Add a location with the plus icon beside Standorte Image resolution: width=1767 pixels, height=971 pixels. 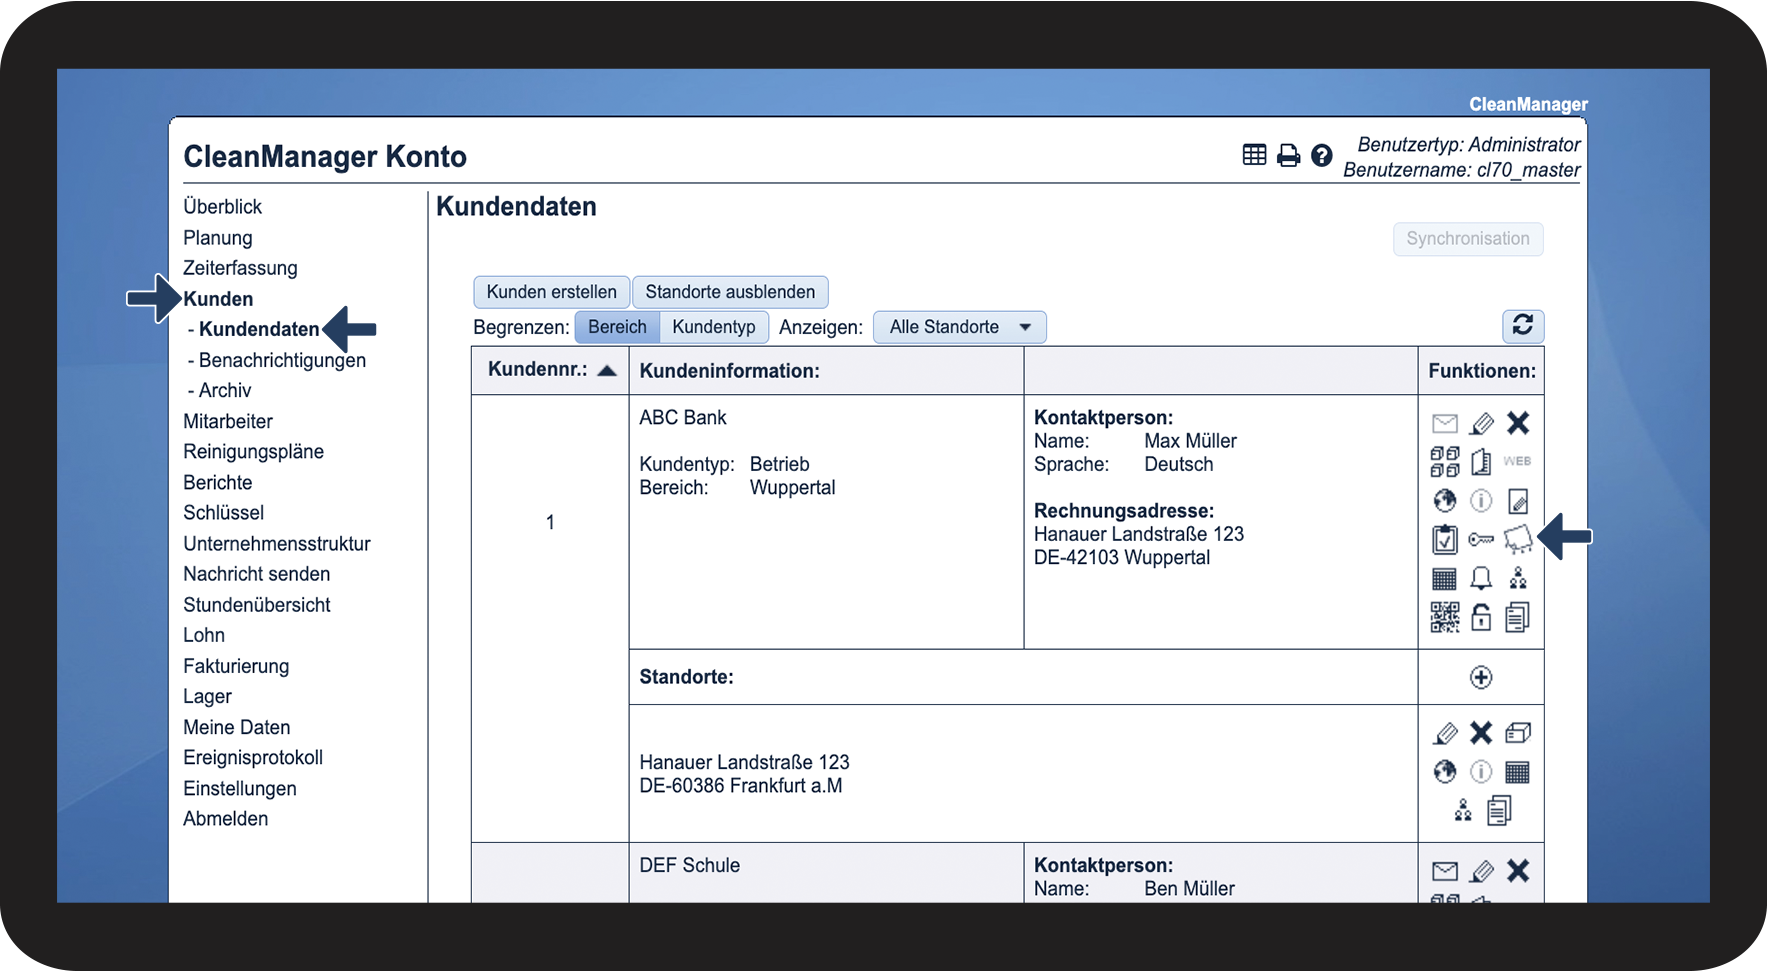1481,677
